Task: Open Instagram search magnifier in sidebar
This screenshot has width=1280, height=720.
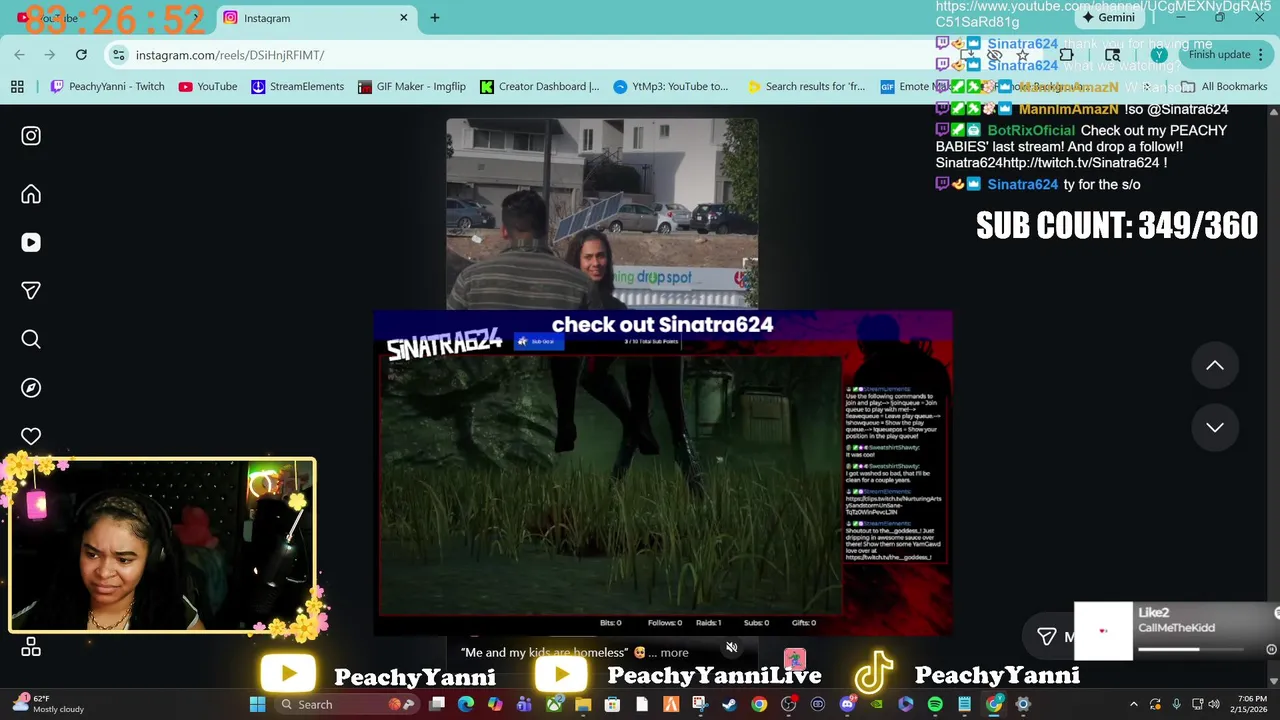Action: click(31, 339)
